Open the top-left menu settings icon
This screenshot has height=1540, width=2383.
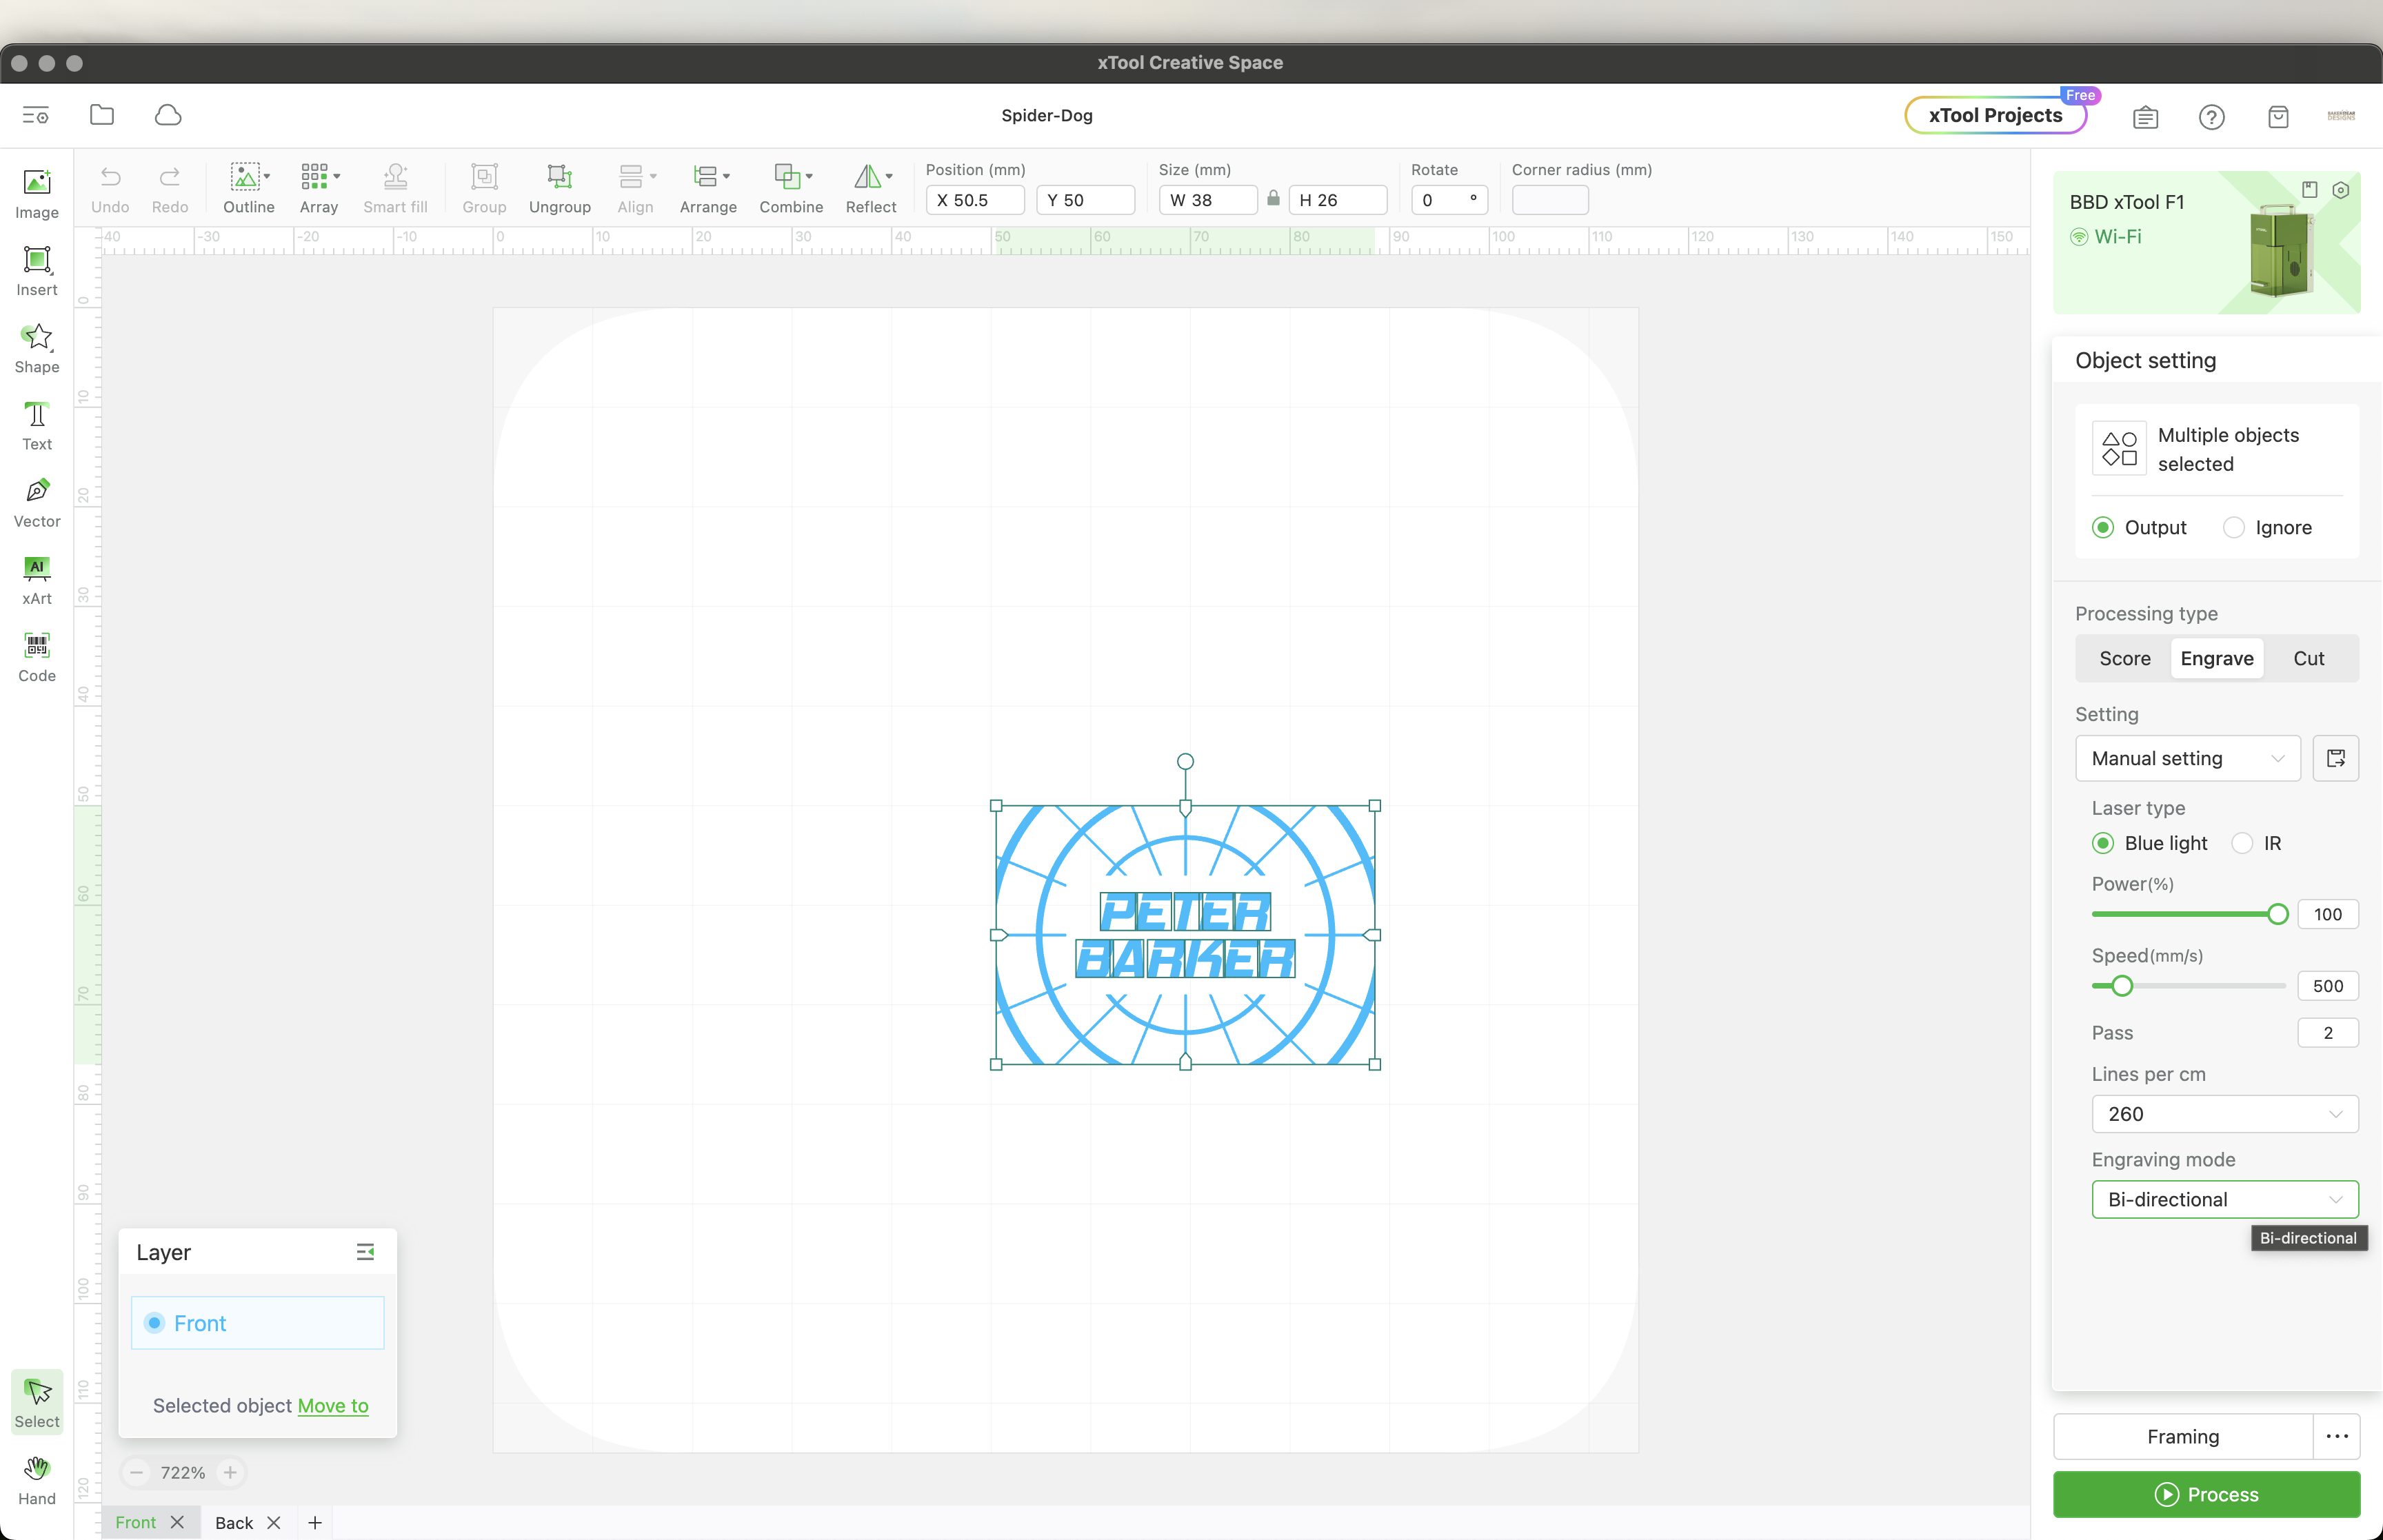[36, 115]
